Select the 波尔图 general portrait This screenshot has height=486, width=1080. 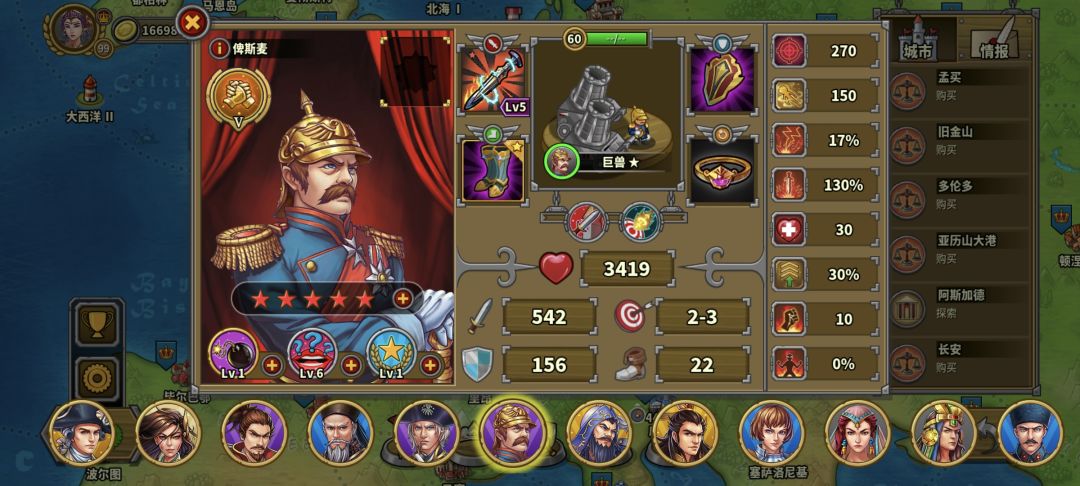pos(83,434)
